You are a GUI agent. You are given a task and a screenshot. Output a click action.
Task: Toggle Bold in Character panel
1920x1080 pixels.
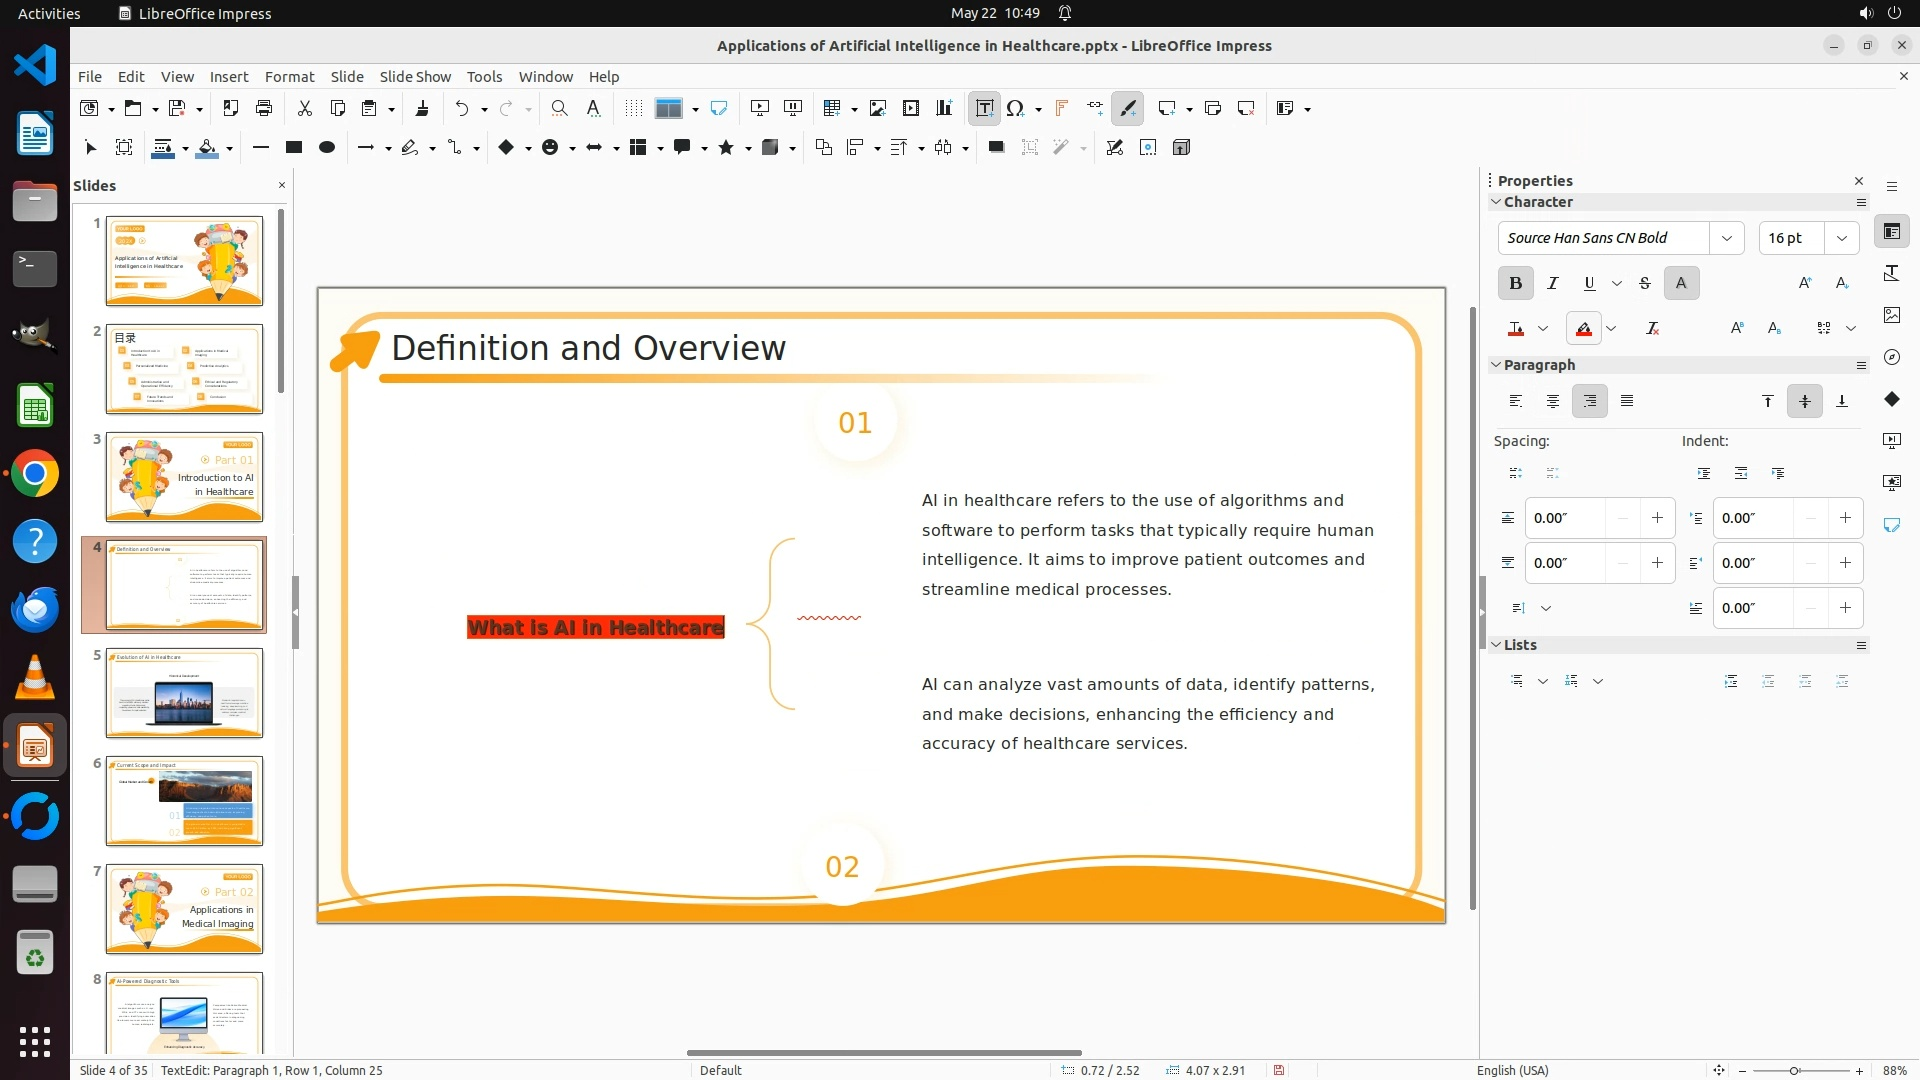coord(1515,283)
